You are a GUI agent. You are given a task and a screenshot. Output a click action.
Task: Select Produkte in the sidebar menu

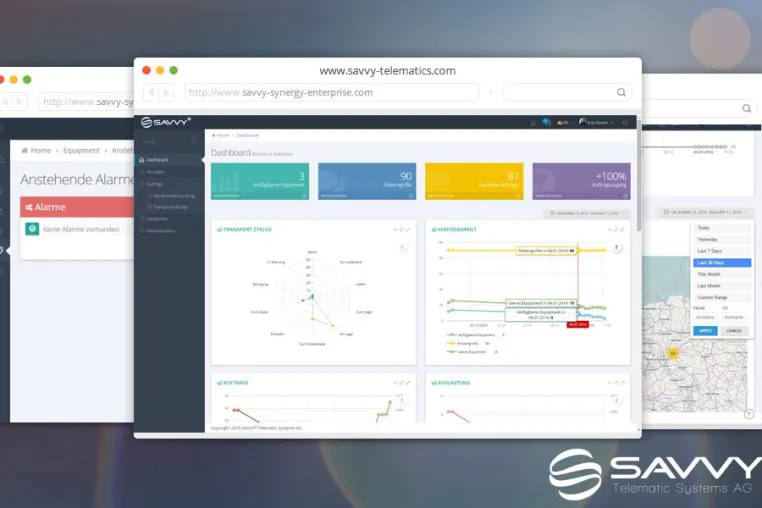pos(169,172)
